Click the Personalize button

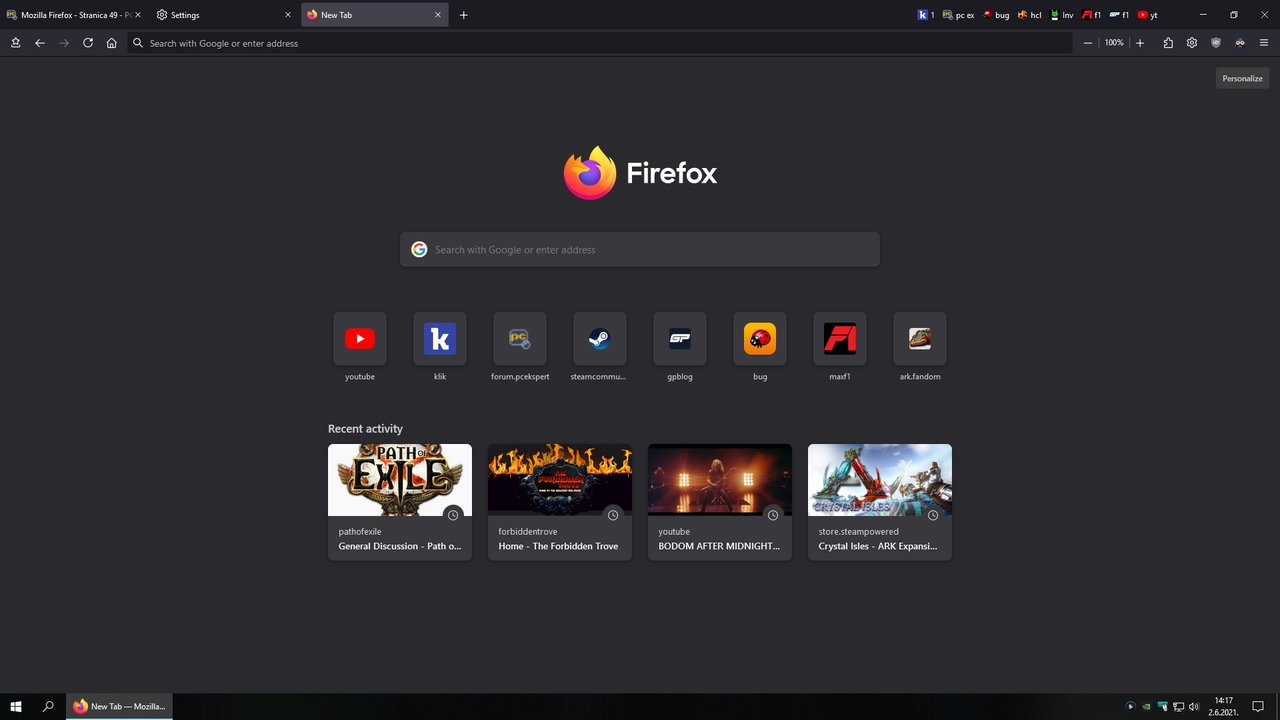[1242, 78]
